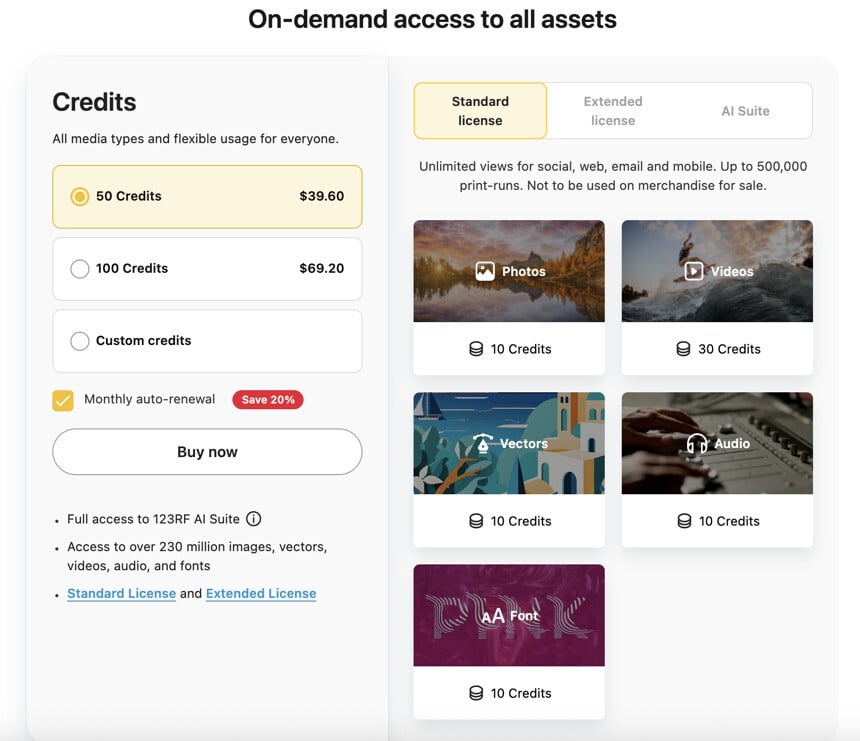Switch to the Standard license tab
Viewport: 860px width, 741px height.
point(480,111)
